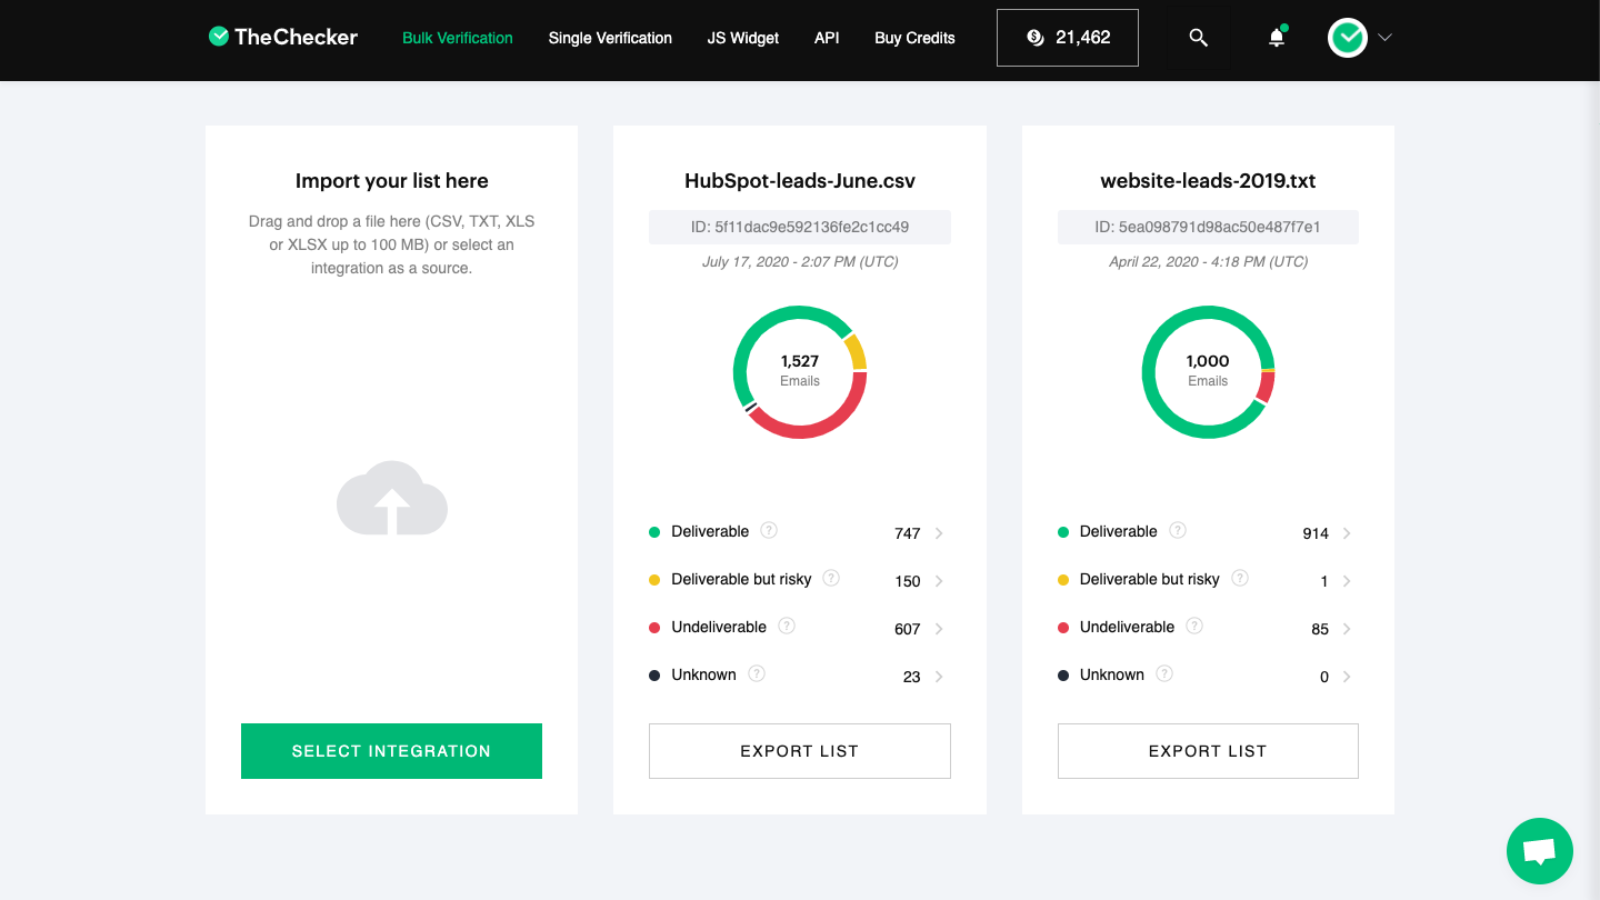1600x900 pixels.
Task: Click the Select Integration button
Action: 391,751
